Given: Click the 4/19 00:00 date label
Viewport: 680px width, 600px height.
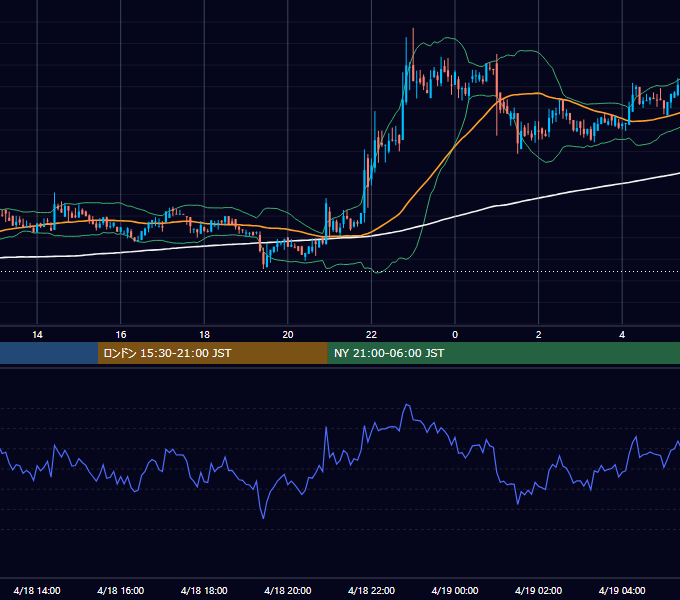Looking at the screenshot, I should [455, 590].
